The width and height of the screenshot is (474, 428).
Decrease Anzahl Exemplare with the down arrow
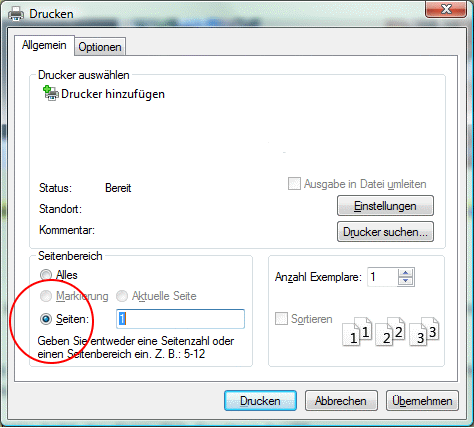(406, 281)
